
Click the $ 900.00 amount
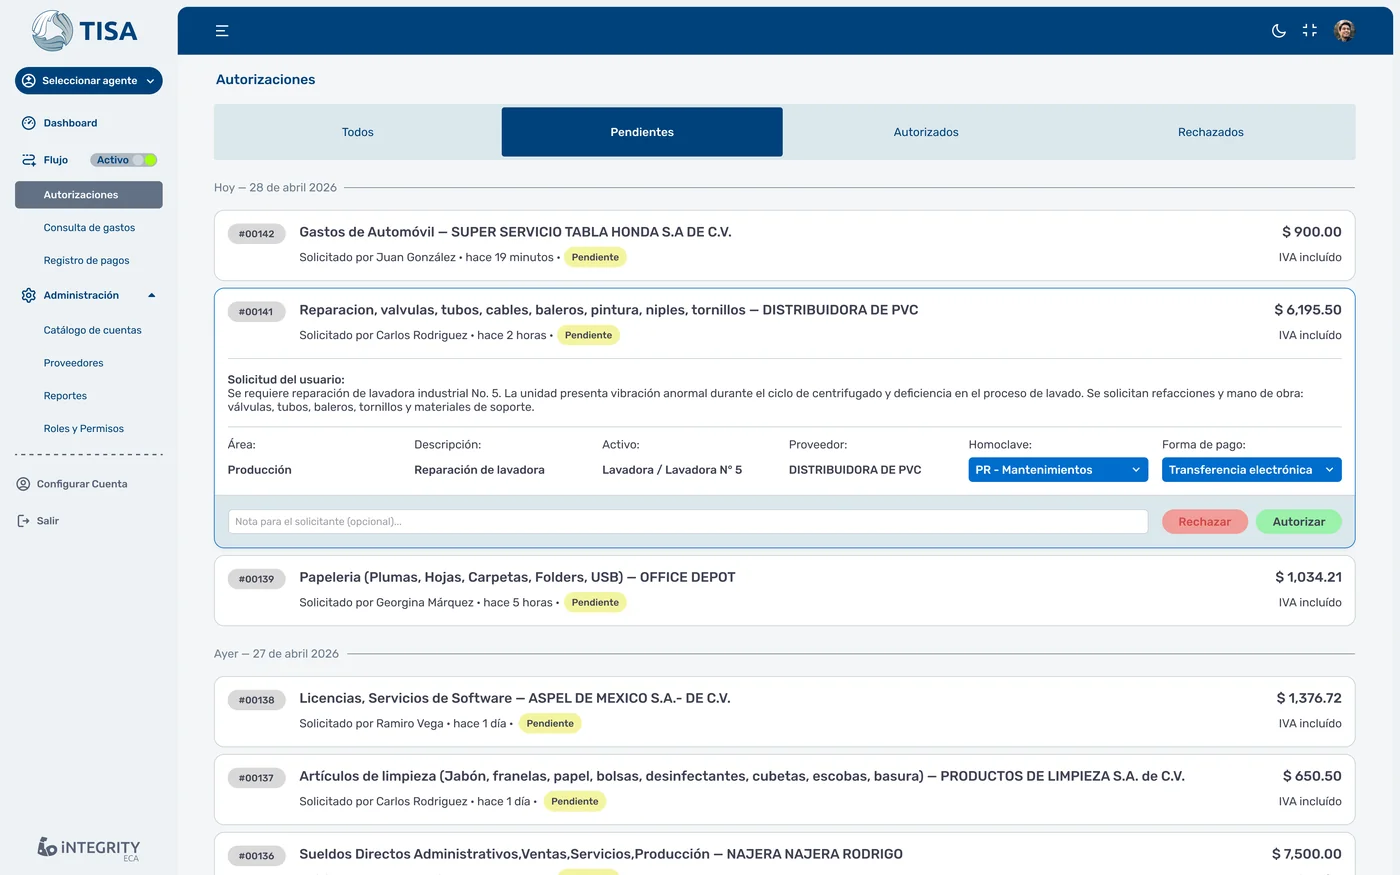(1312, 232)
